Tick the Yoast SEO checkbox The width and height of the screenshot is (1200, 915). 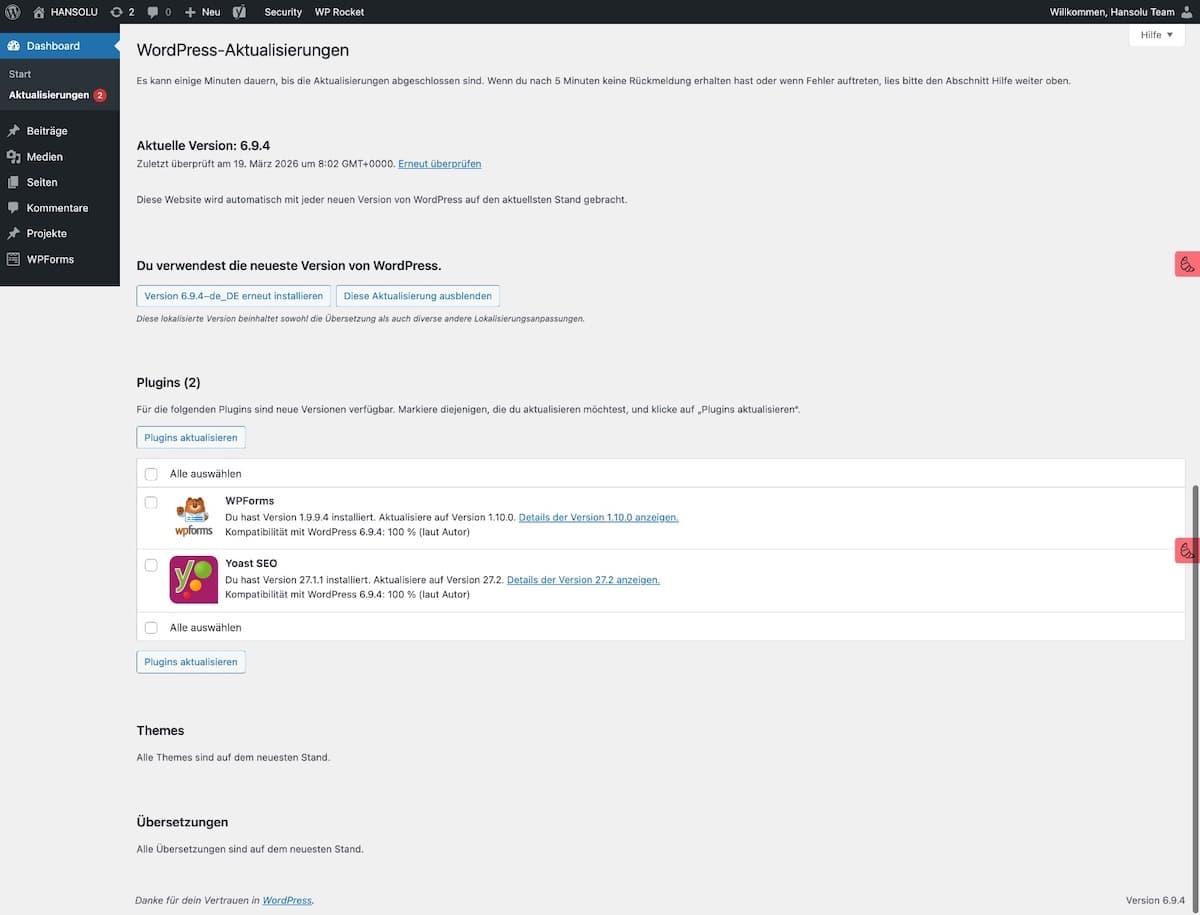tap(151, 565)
